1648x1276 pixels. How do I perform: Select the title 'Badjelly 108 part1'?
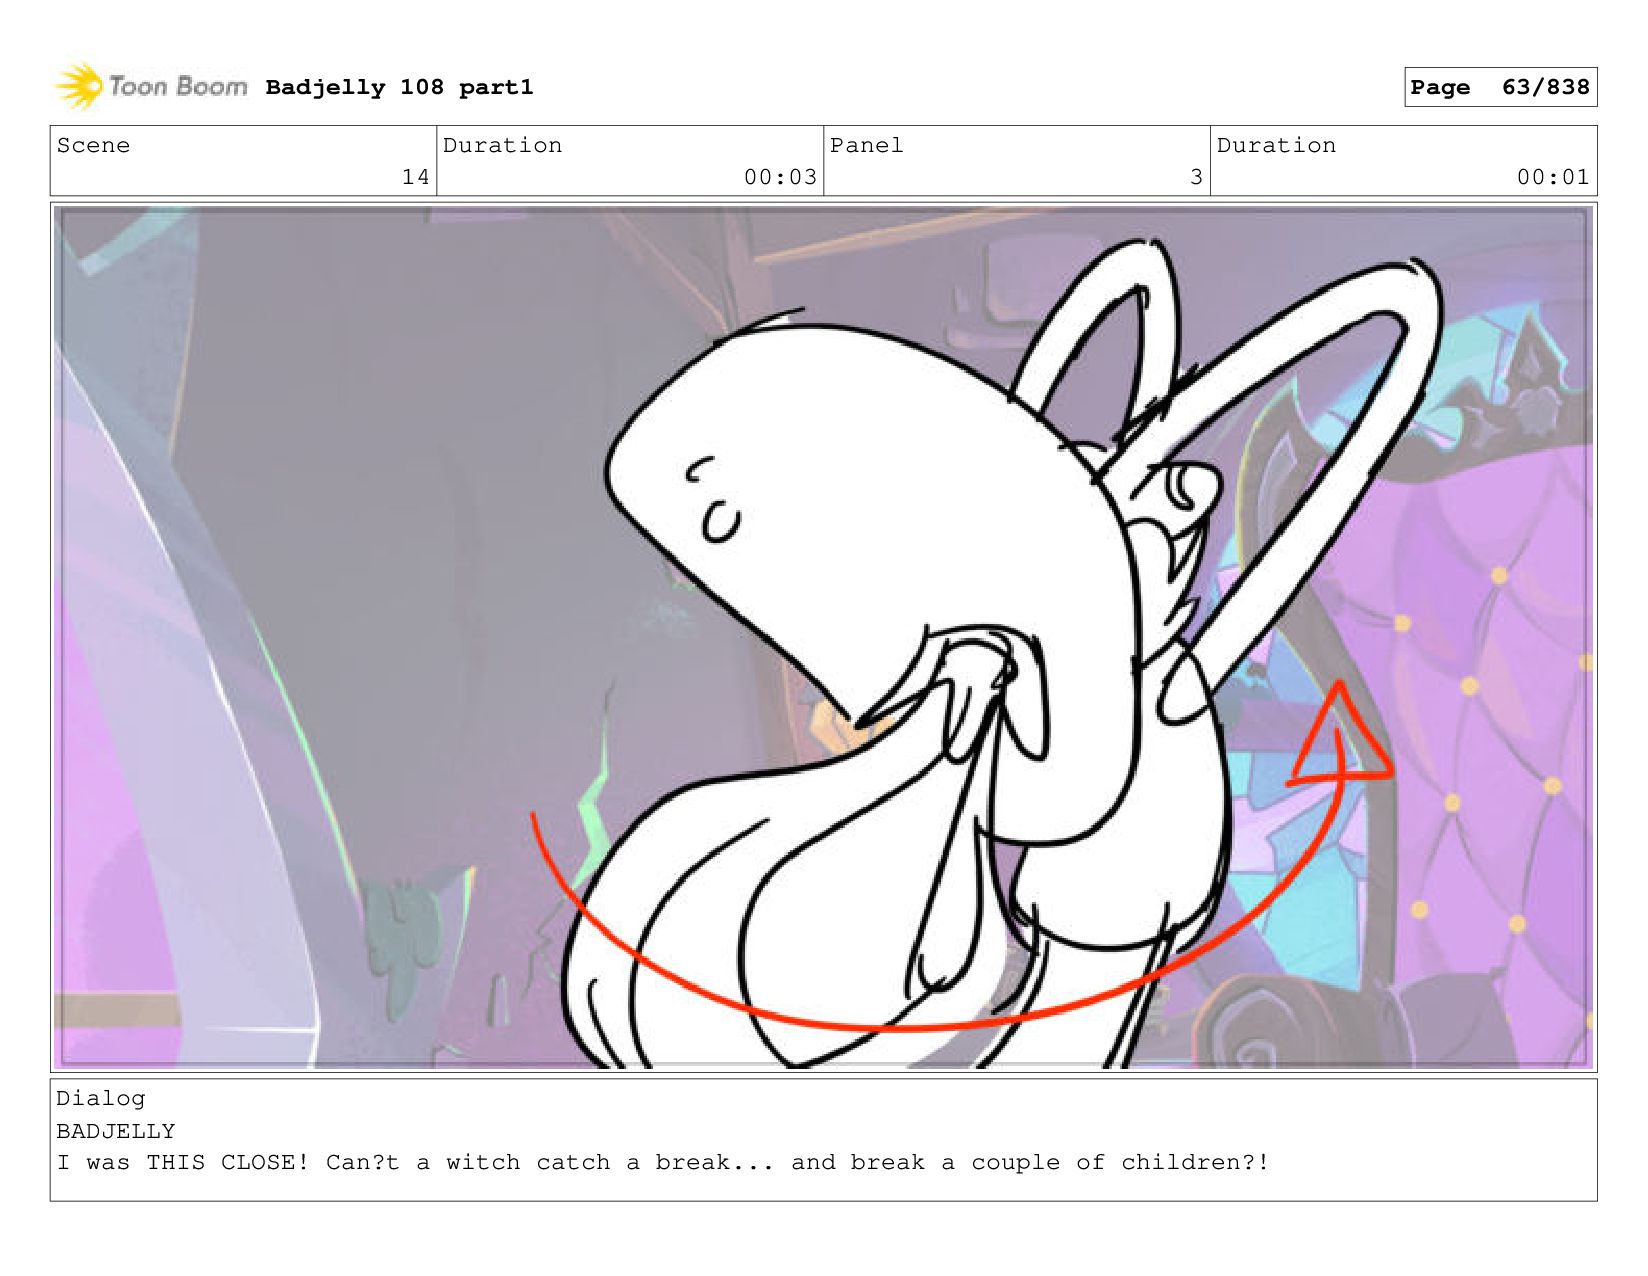coord(399,87)
